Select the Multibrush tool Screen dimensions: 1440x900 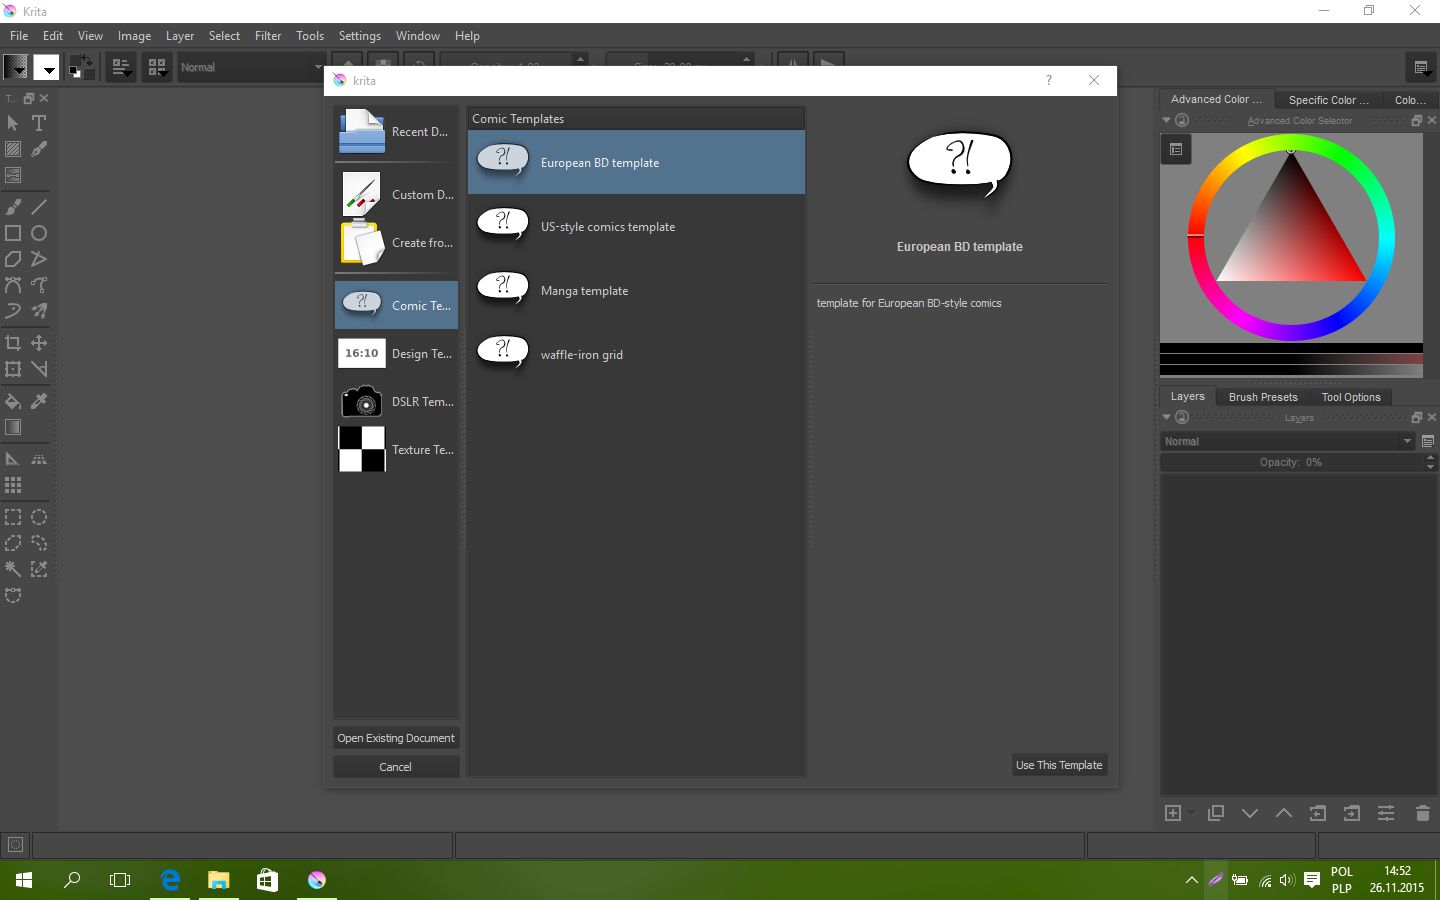[x=39, y=311]
